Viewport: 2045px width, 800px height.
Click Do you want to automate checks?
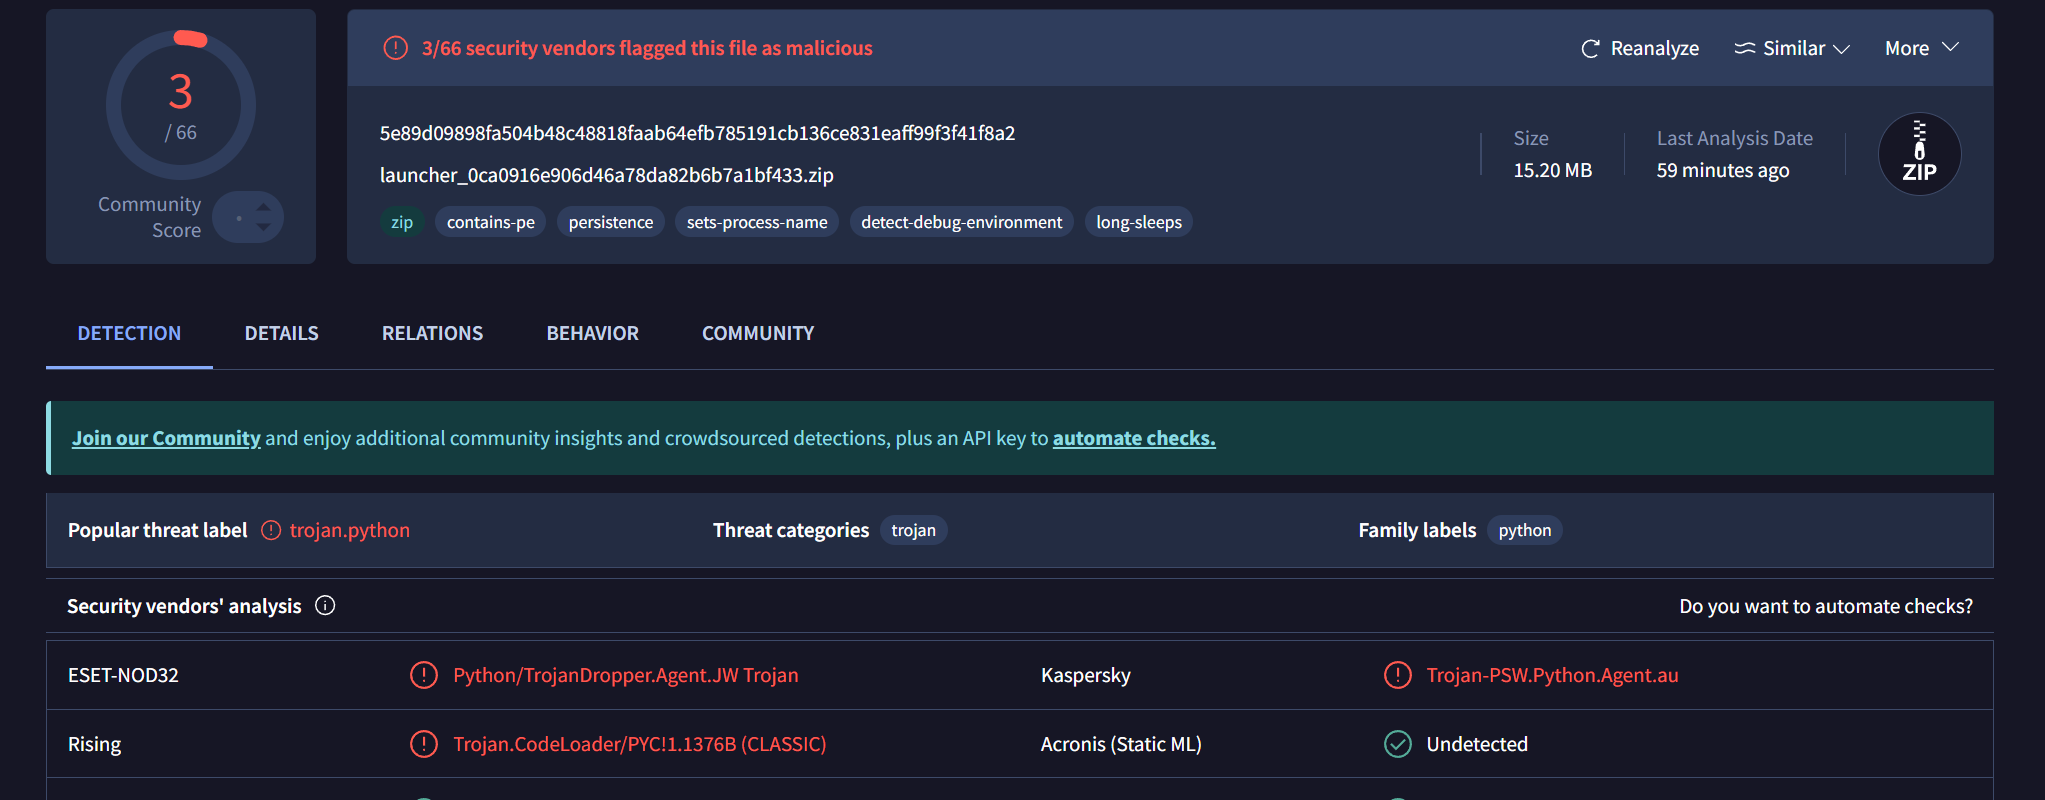pos(1826,606)
